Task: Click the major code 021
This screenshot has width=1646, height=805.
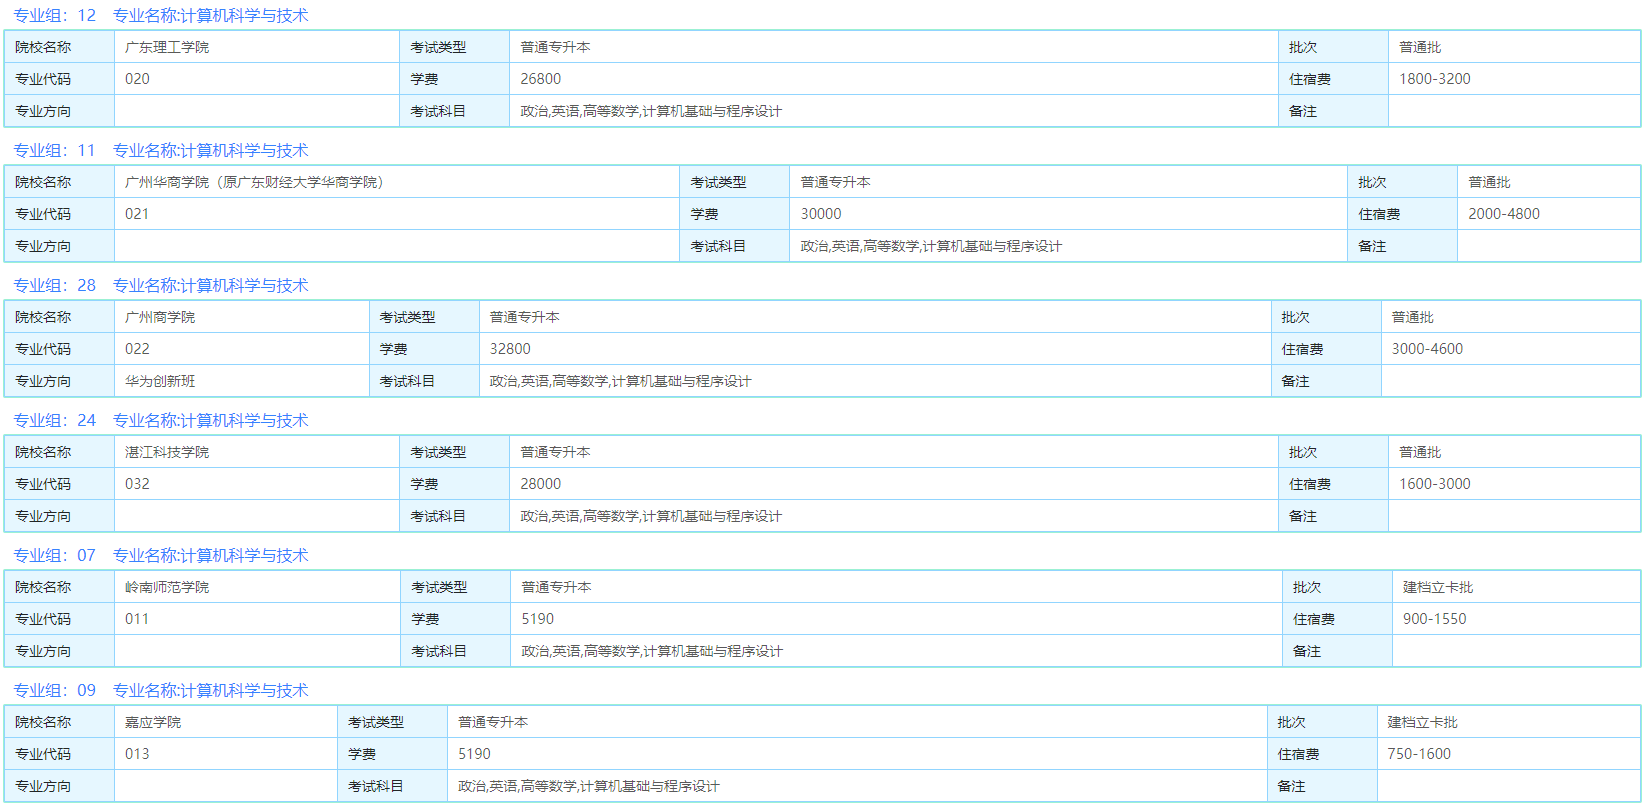Action: tap(137, 214)
